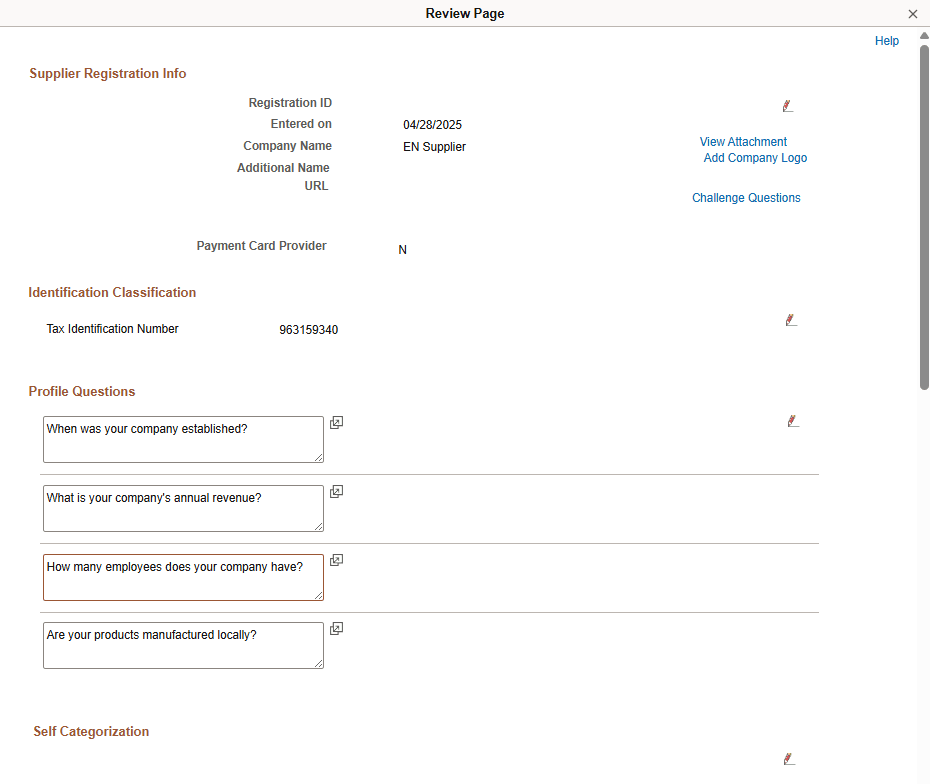Viewport: 930px width, 784px height.
Task: Select Add Company Logo
Action: click(755, 157)
